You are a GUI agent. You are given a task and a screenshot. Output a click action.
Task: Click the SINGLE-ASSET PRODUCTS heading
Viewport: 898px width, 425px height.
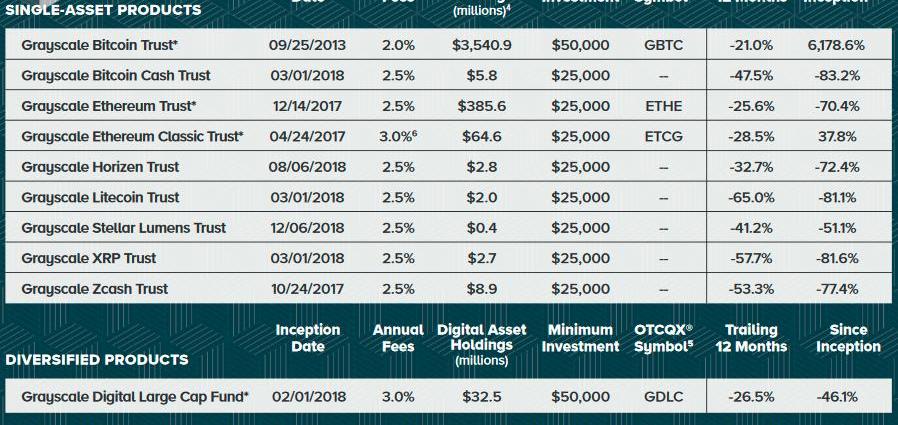pyautogui.click(x=103, y=10)
